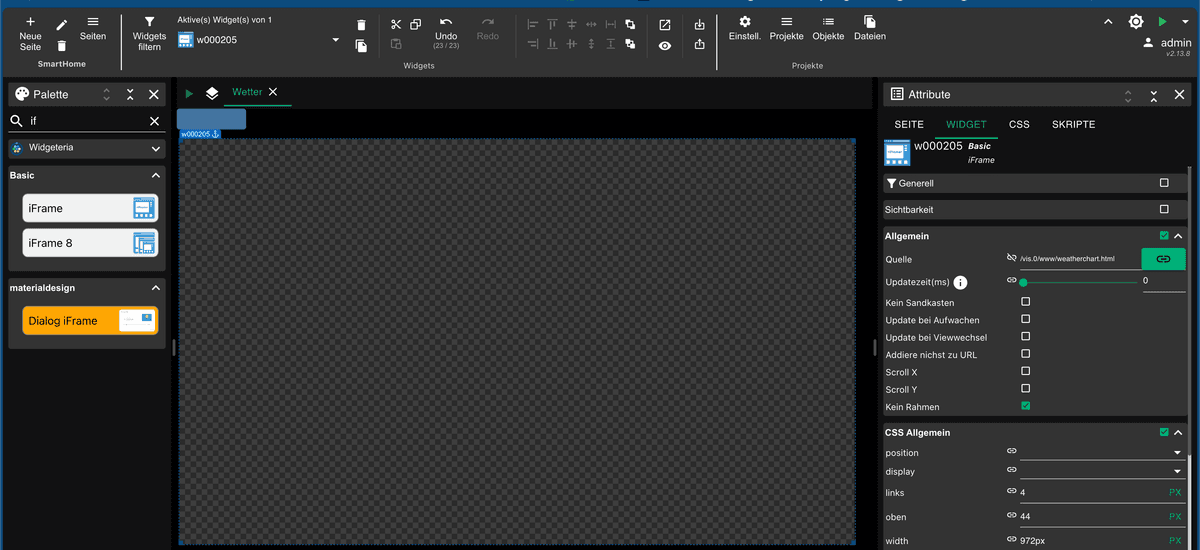
Task: Close the Attribute panel
Action: pyautogui.click(x=1177, y=94)
